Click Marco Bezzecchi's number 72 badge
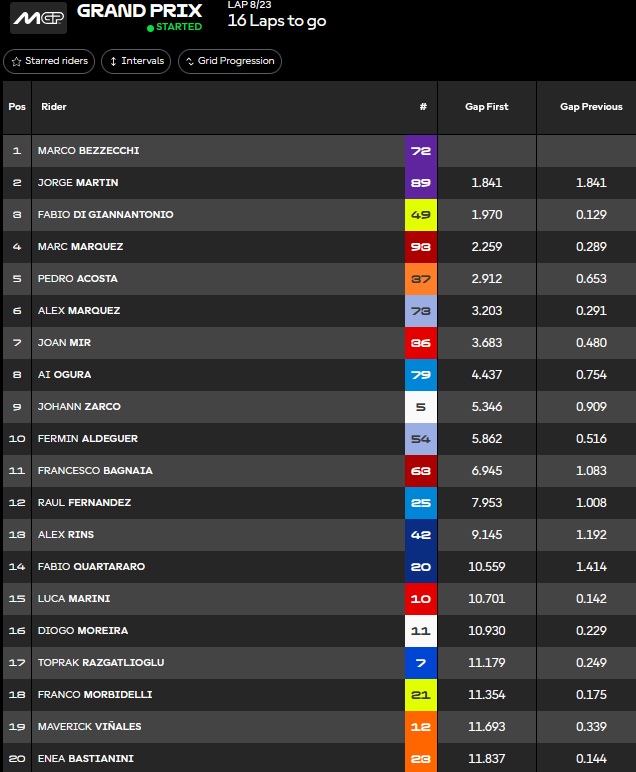The height and width of the screenshot is (772, 636). 421,151
